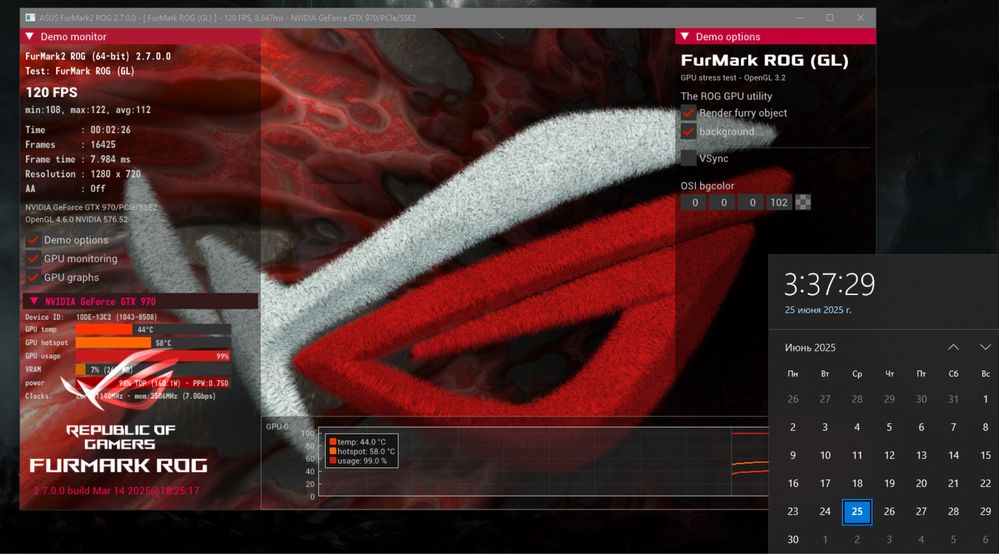This screenshot has width=999, height=554.
Task: Click the VRAM usage bar
Action: point(153,369)
